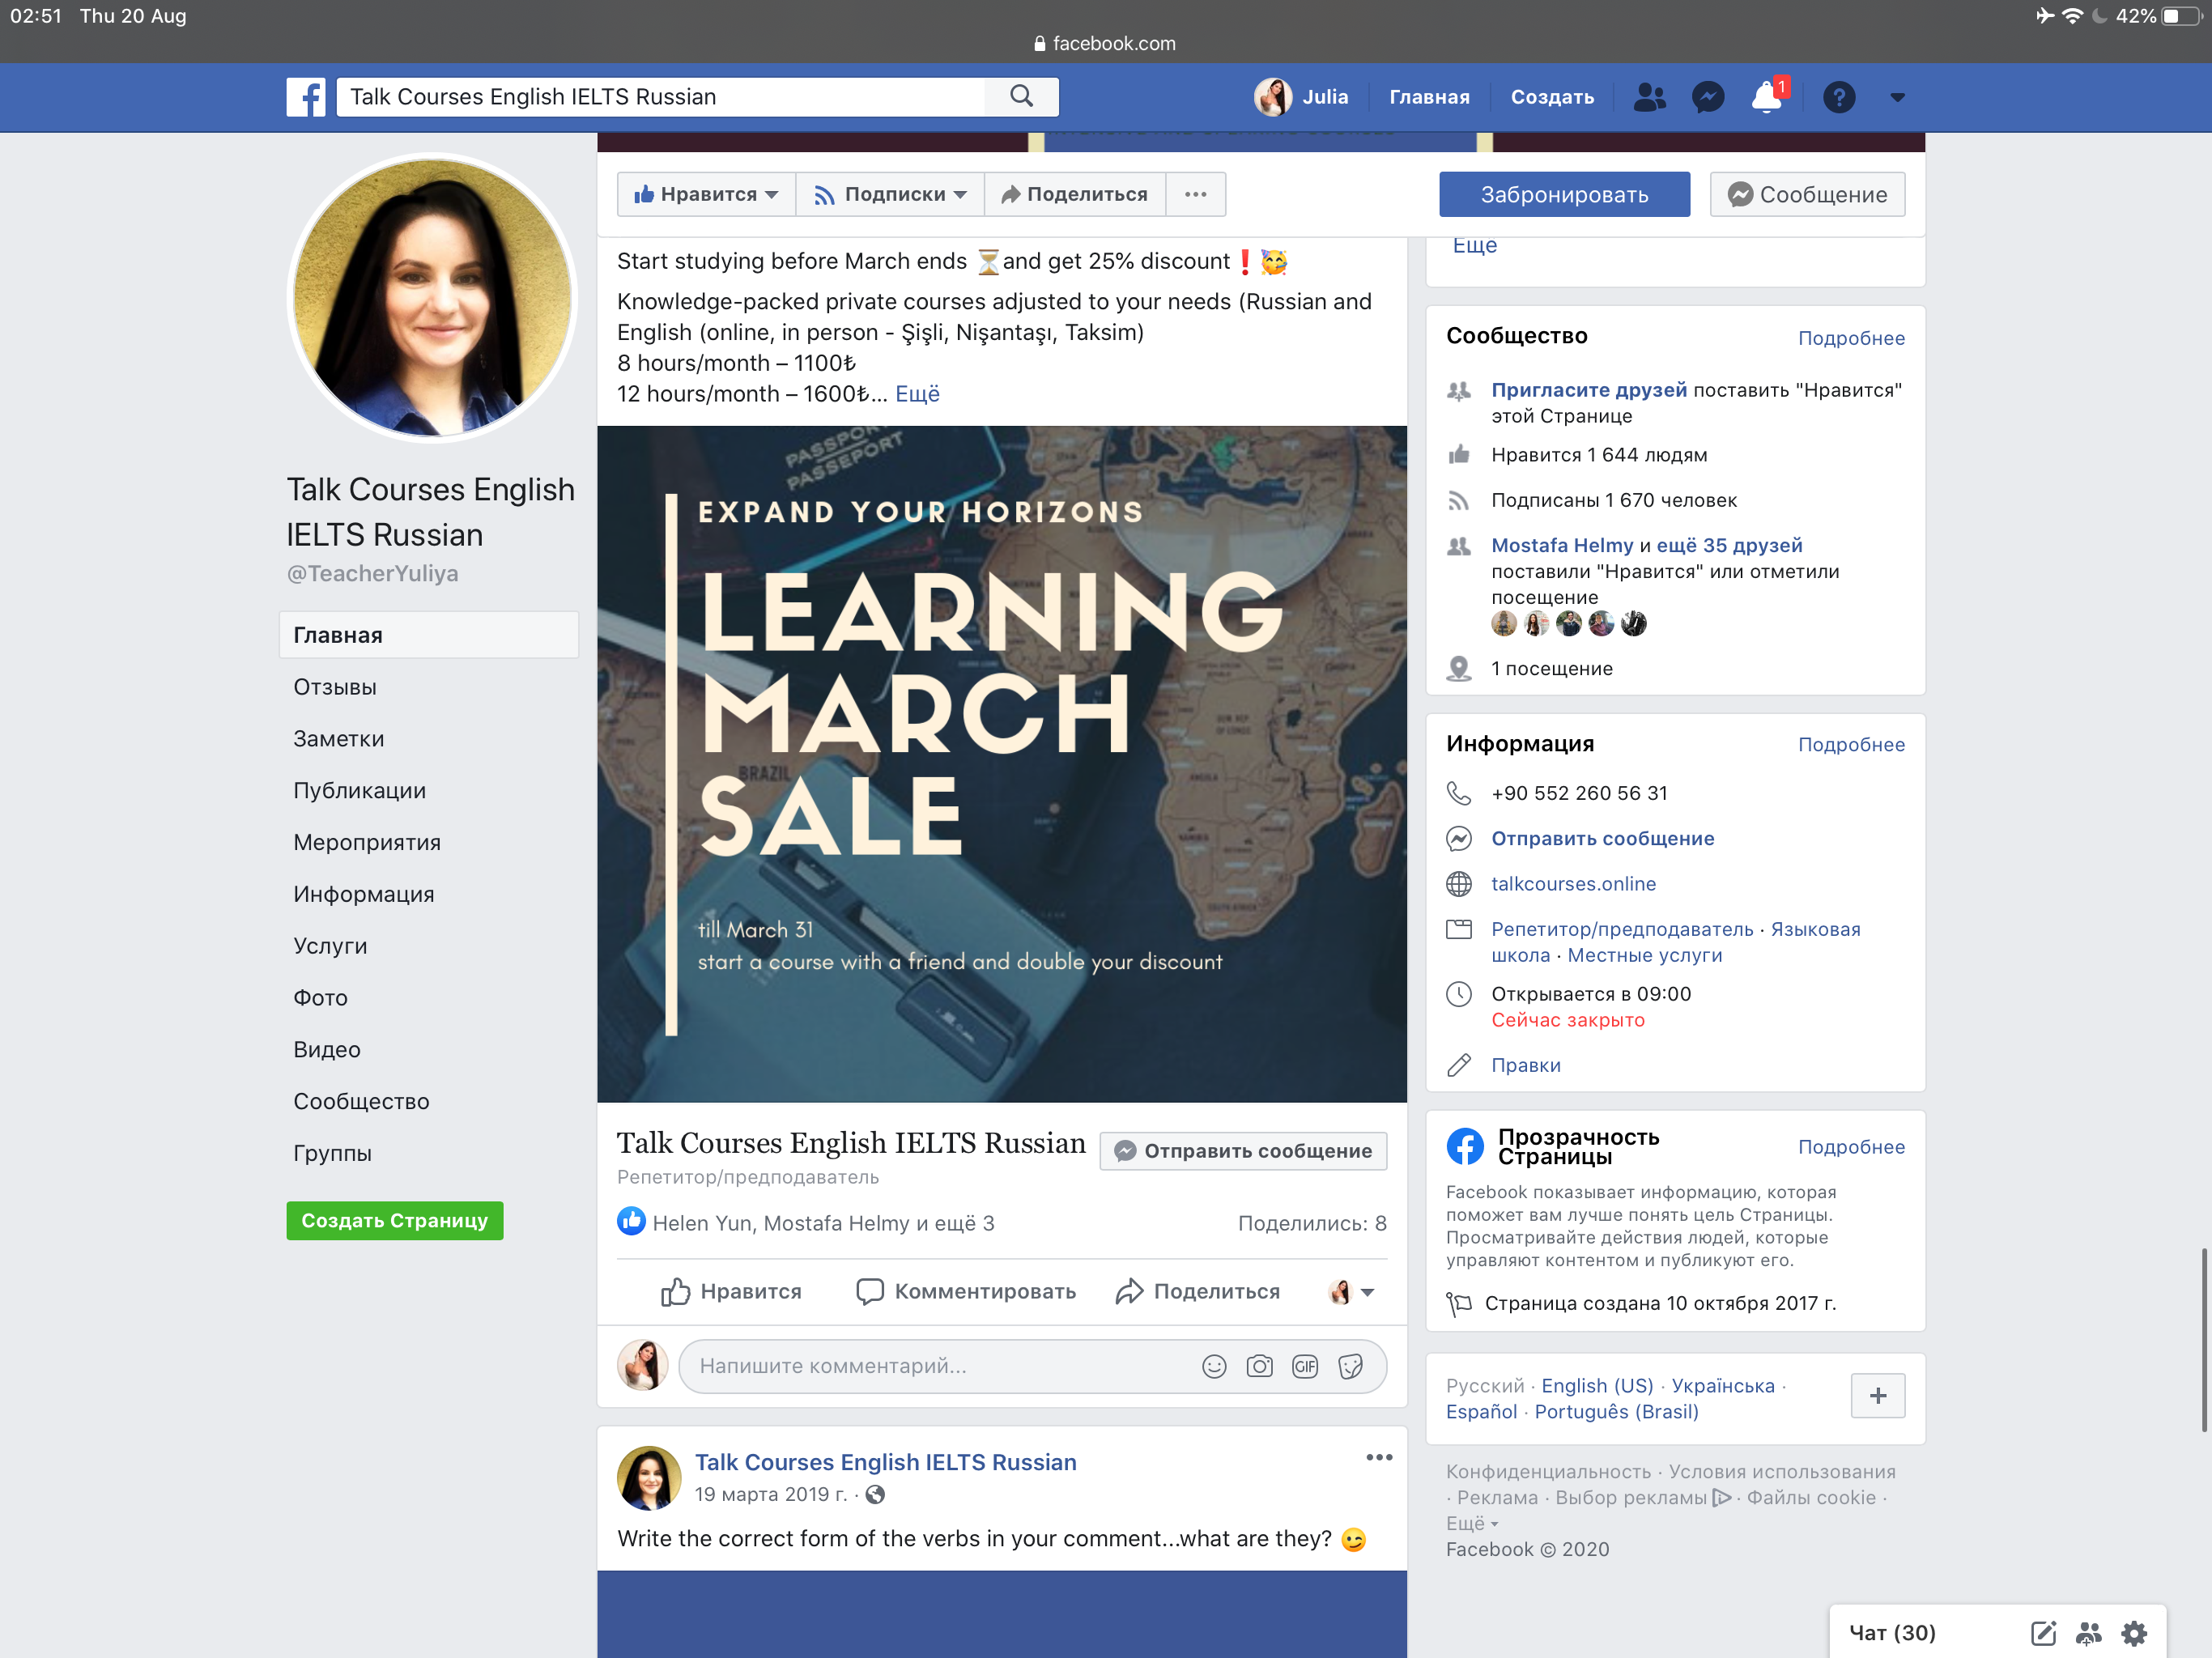Image resolution: width=2212 pixels, height=1658 pixels.
Task: Open the Услуги sidebar tab
Action: pyautogui.click(x=330, y=946)
